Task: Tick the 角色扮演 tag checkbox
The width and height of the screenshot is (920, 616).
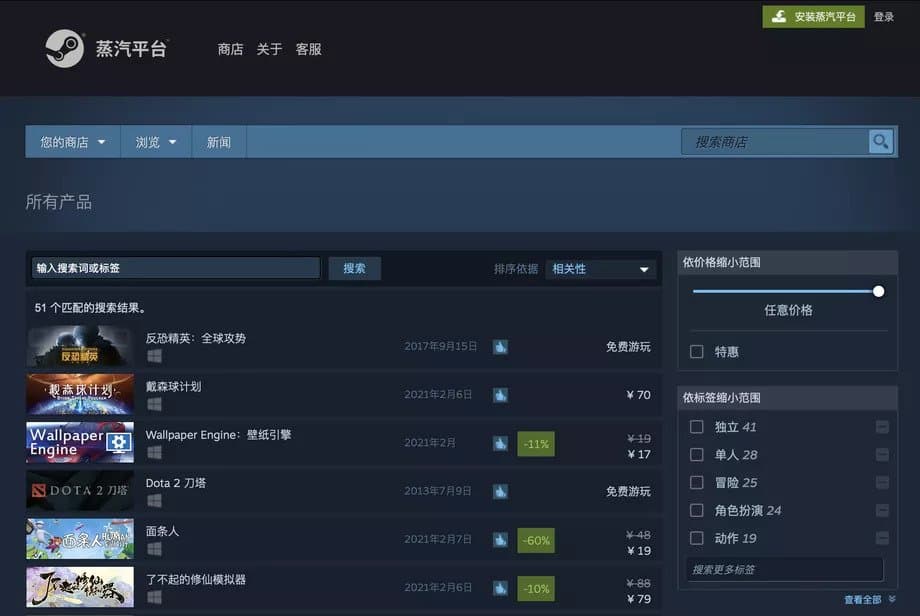Action: [696, 510]
